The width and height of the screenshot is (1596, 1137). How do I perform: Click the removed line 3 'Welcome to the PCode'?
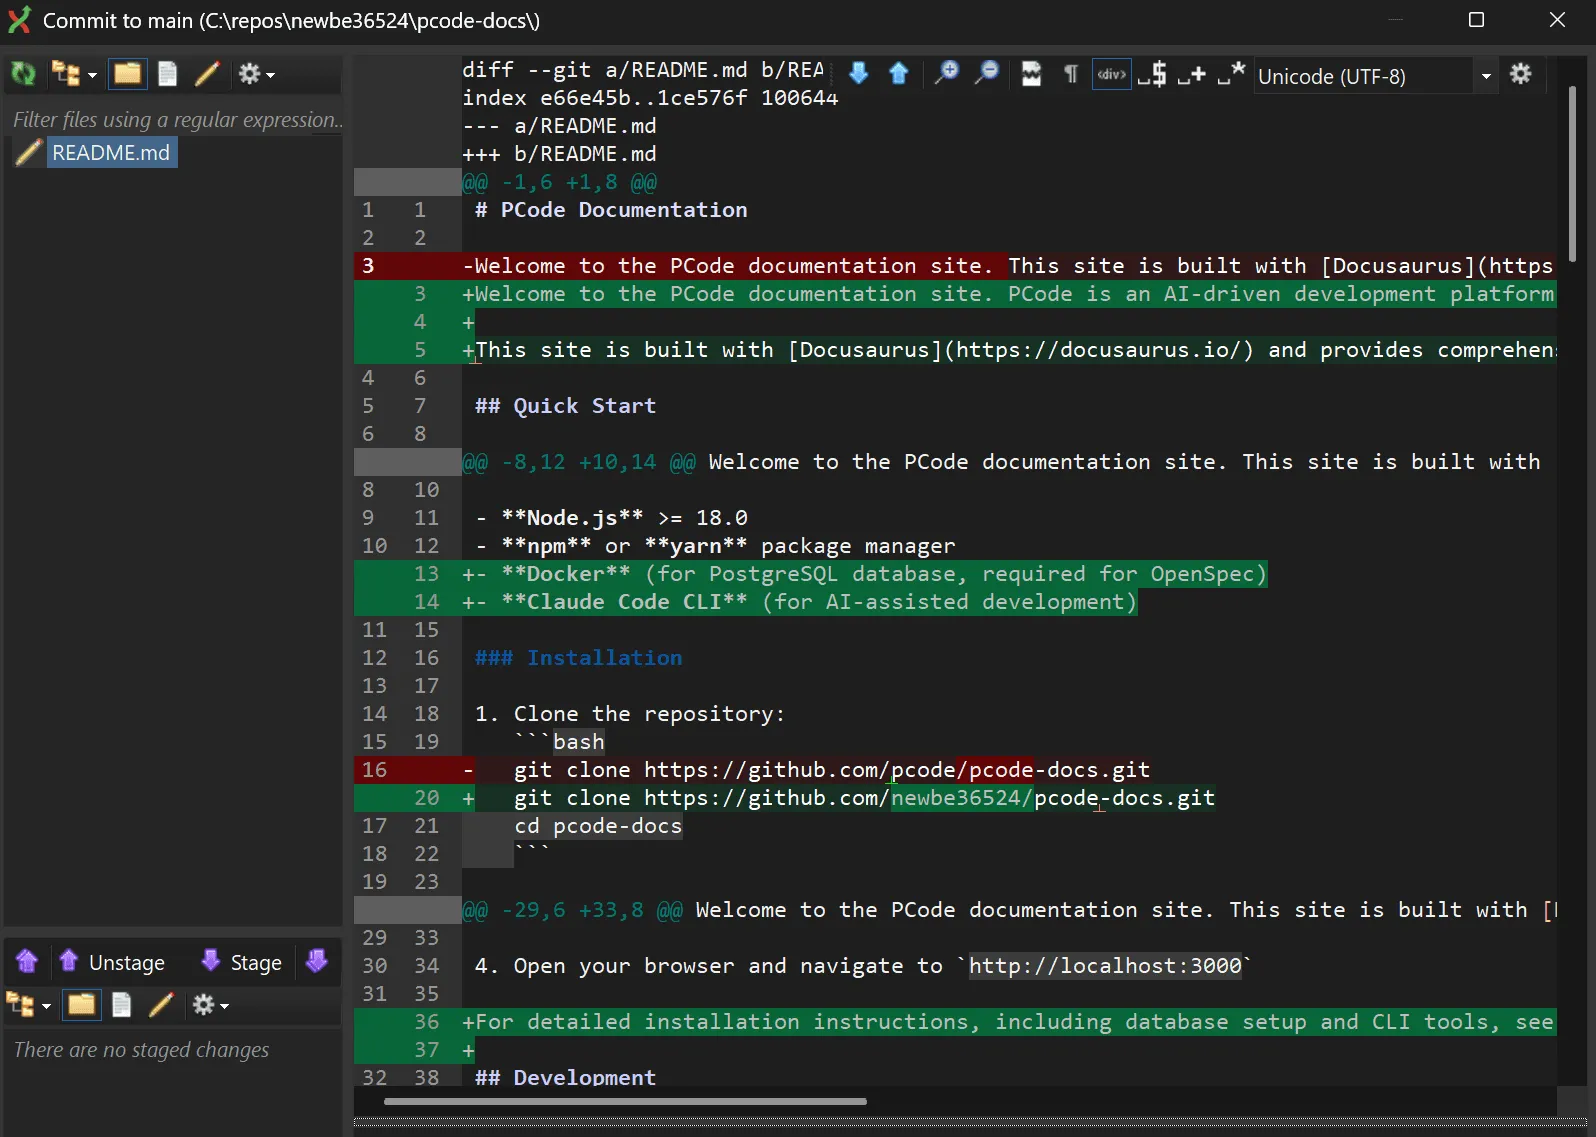coord(1008,266)
